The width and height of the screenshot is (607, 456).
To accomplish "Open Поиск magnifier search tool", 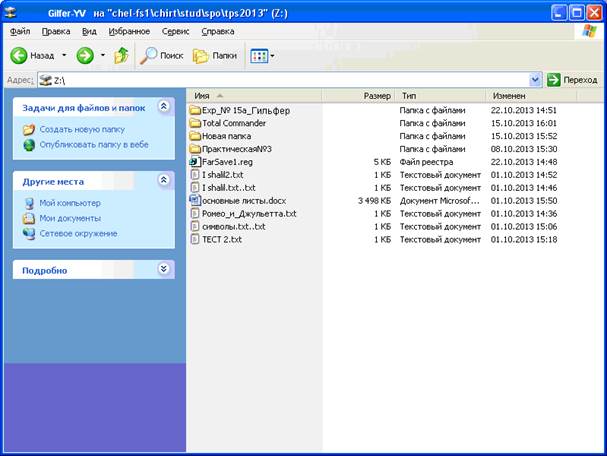I will click(149, 56).
